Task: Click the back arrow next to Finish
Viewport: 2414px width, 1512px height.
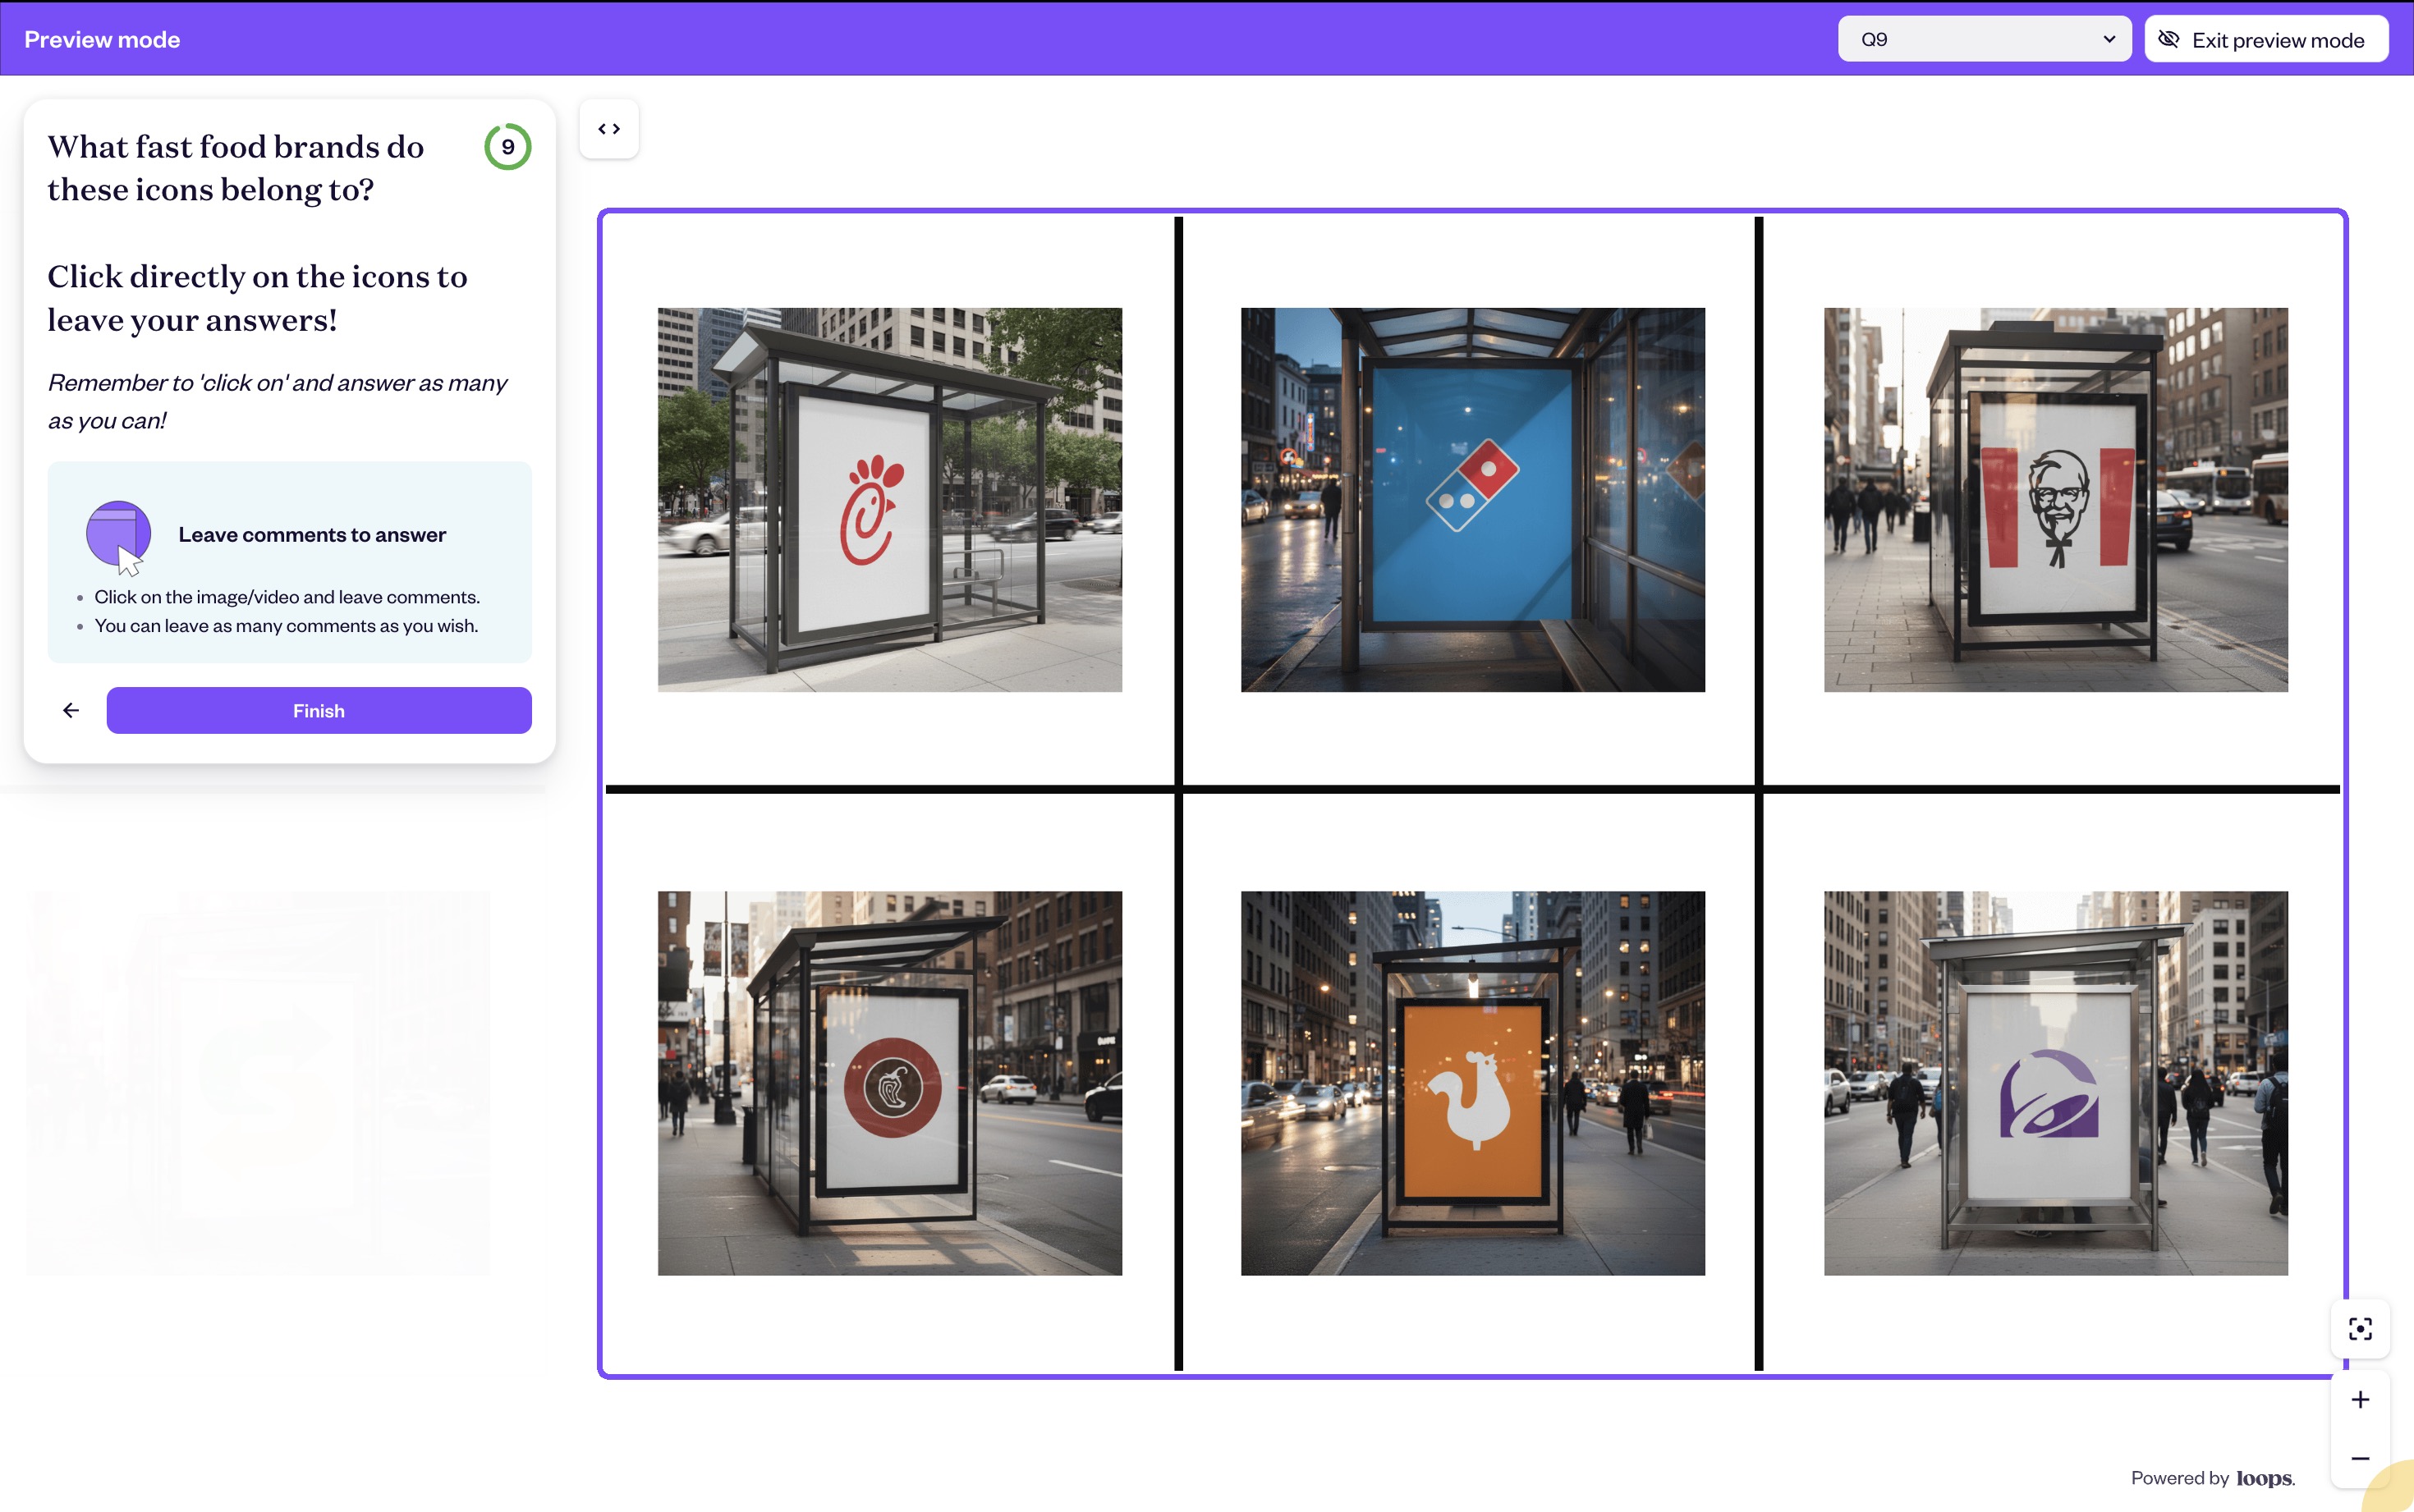Action: [x=70, y=710]
